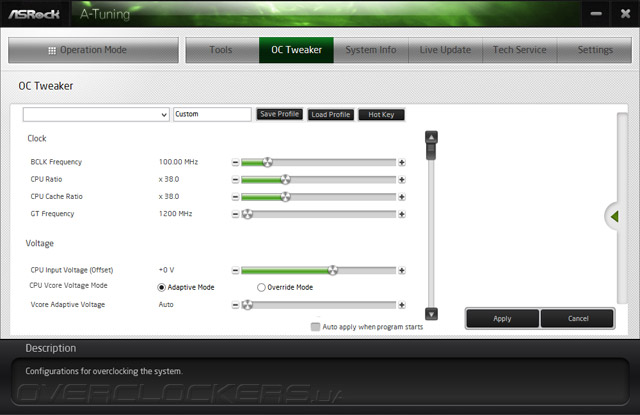The height and width of the screenshot is (415, 640).
Task: Decrease GT Frequency with minus button
Action: tap(235, 214)
